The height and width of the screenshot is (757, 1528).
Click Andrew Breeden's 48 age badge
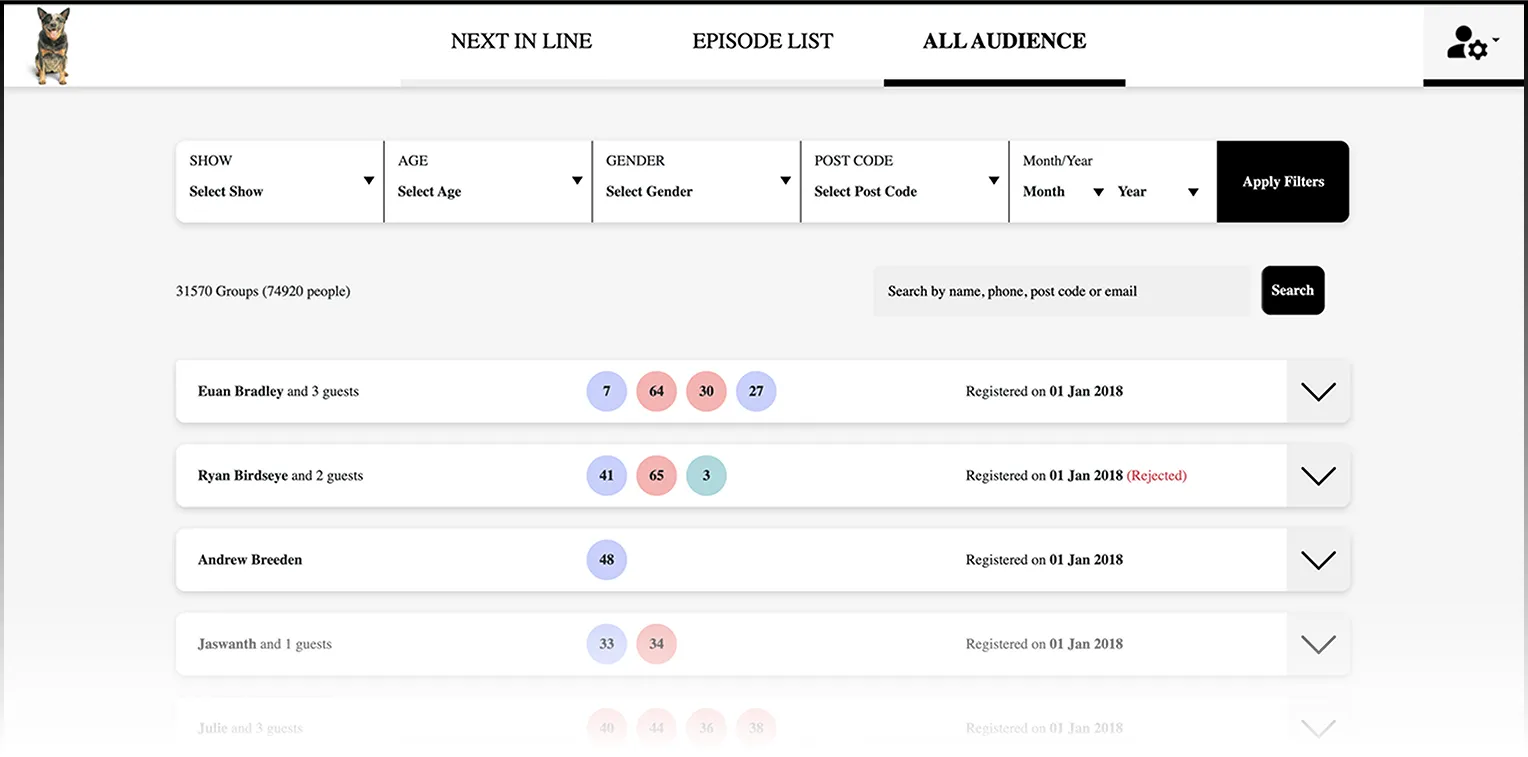(x=606, y=560)
